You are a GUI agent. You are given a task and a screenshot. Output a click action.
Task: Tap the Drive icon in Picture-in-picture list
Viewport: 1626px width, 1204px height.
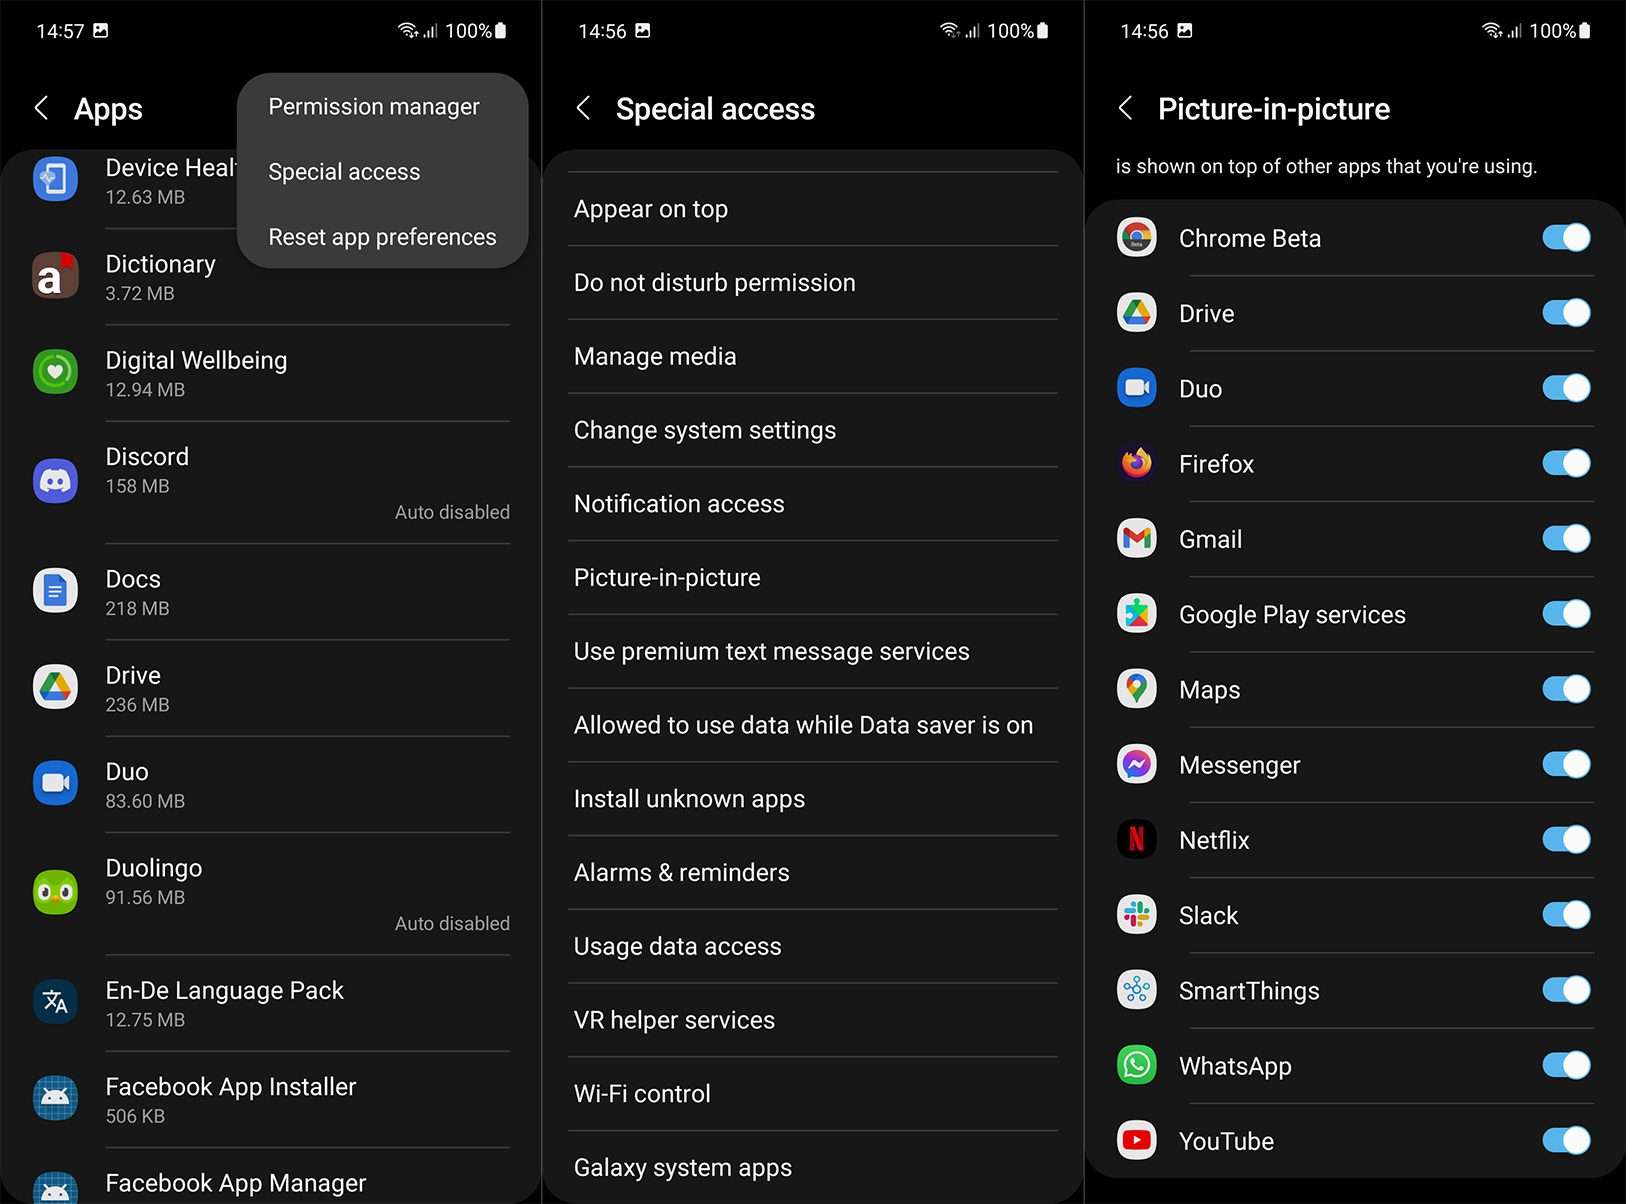tap(1137, 313)
